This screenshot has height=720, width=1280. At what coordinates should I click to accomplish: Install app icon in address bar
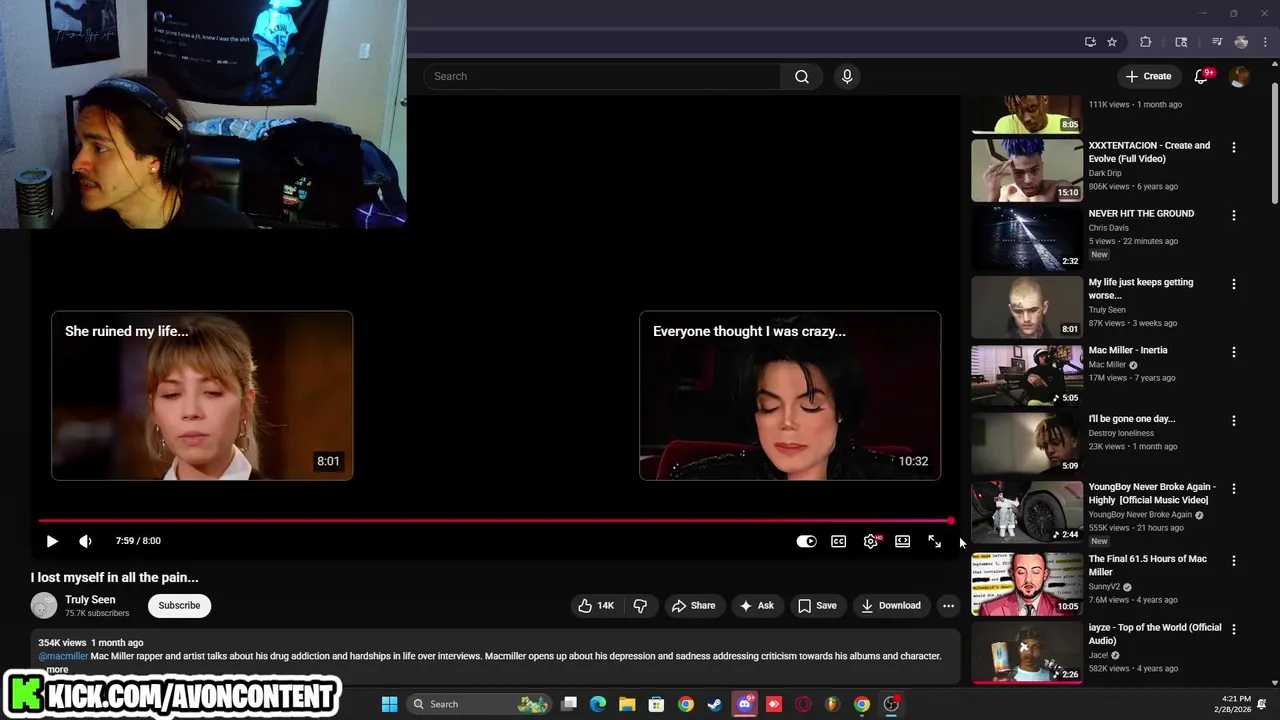tap(1090, 42)
